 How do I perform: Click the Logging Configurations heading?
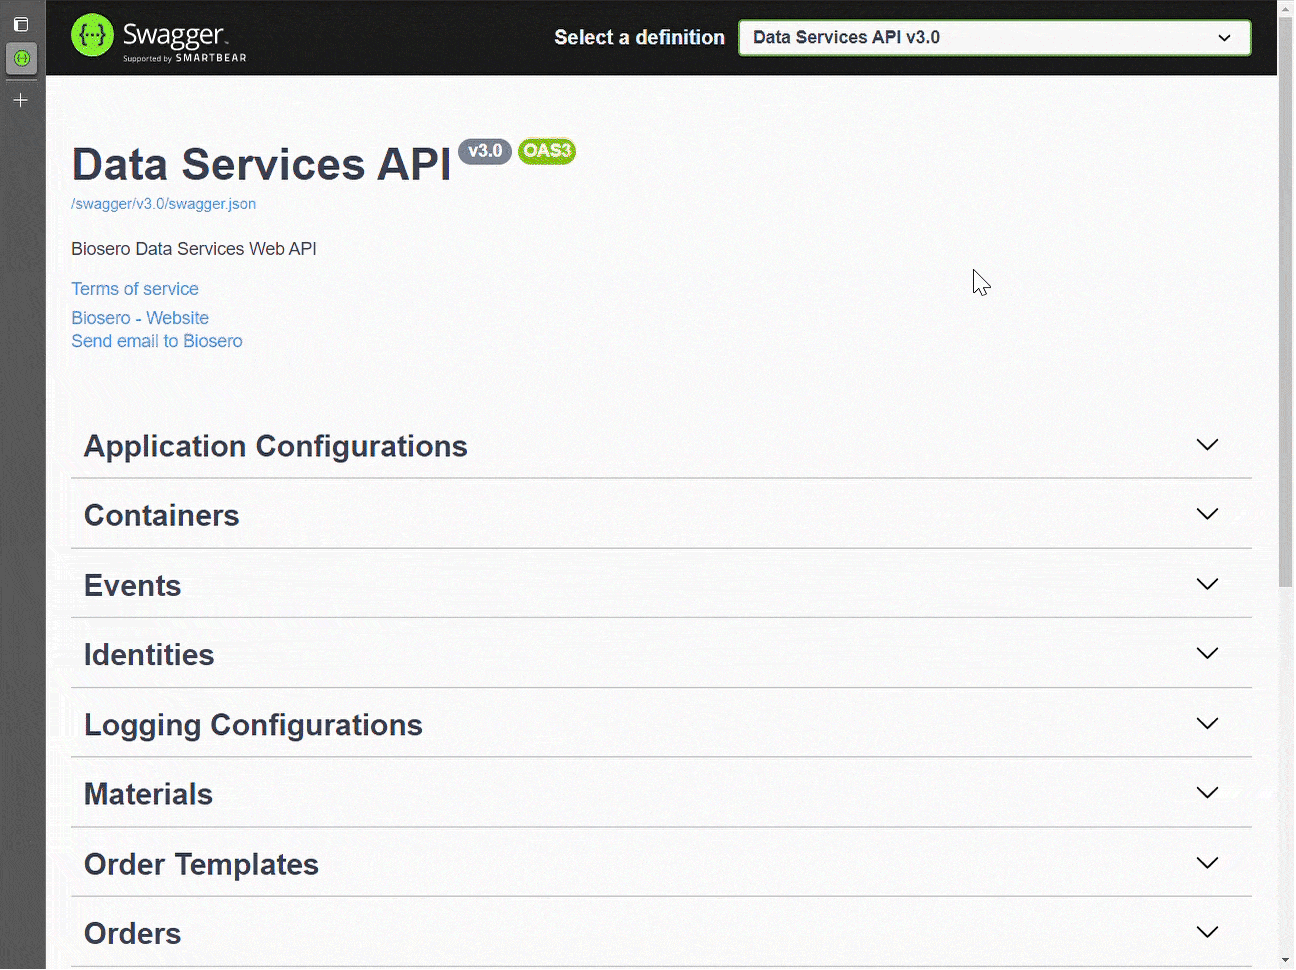pos(253,725)
